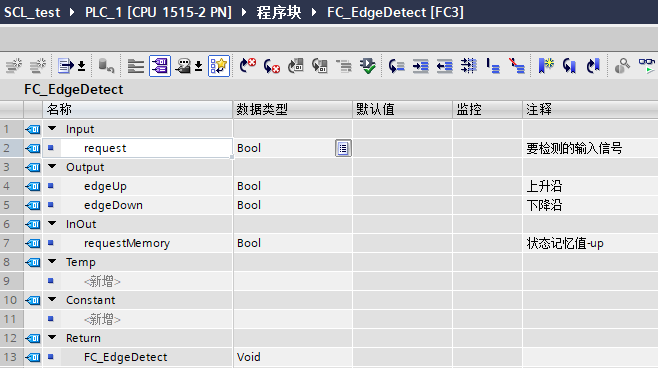This screenshot has height=368, width=658.
Task: Click the go to line icon
Action: [396, 66]
